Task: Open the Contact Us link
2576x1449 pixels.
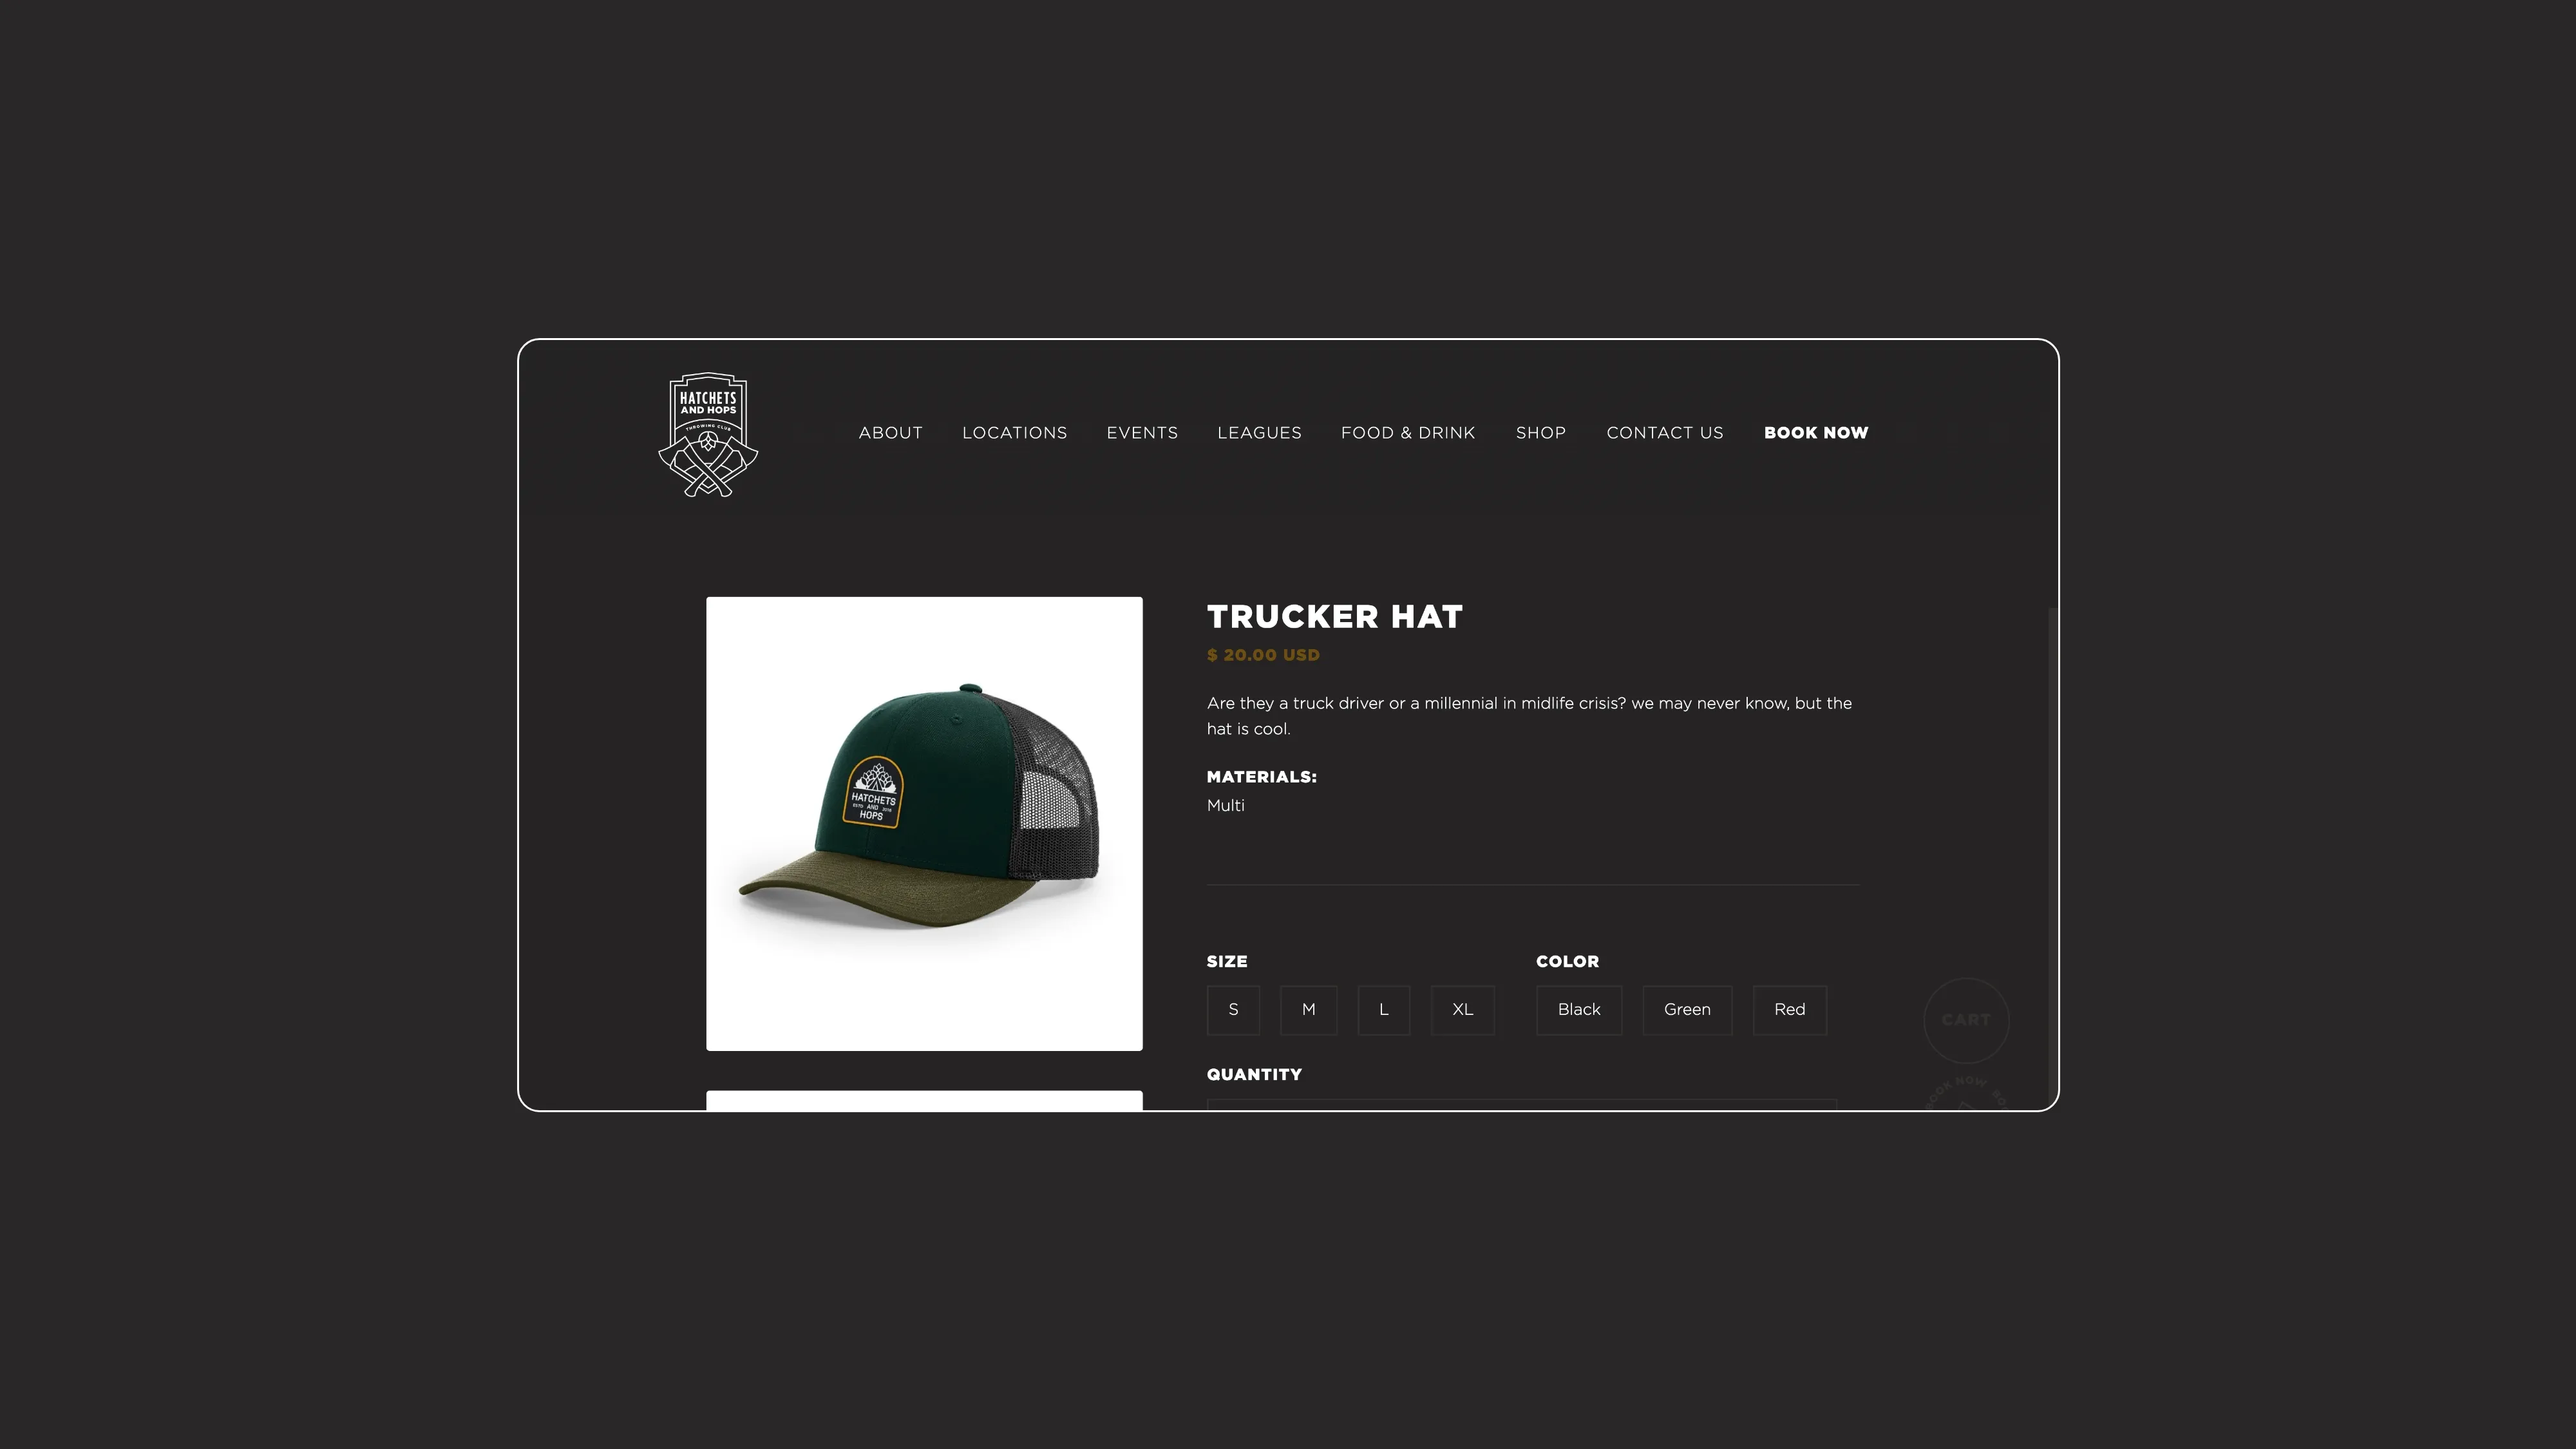Action: click(x=1665, y=433)
